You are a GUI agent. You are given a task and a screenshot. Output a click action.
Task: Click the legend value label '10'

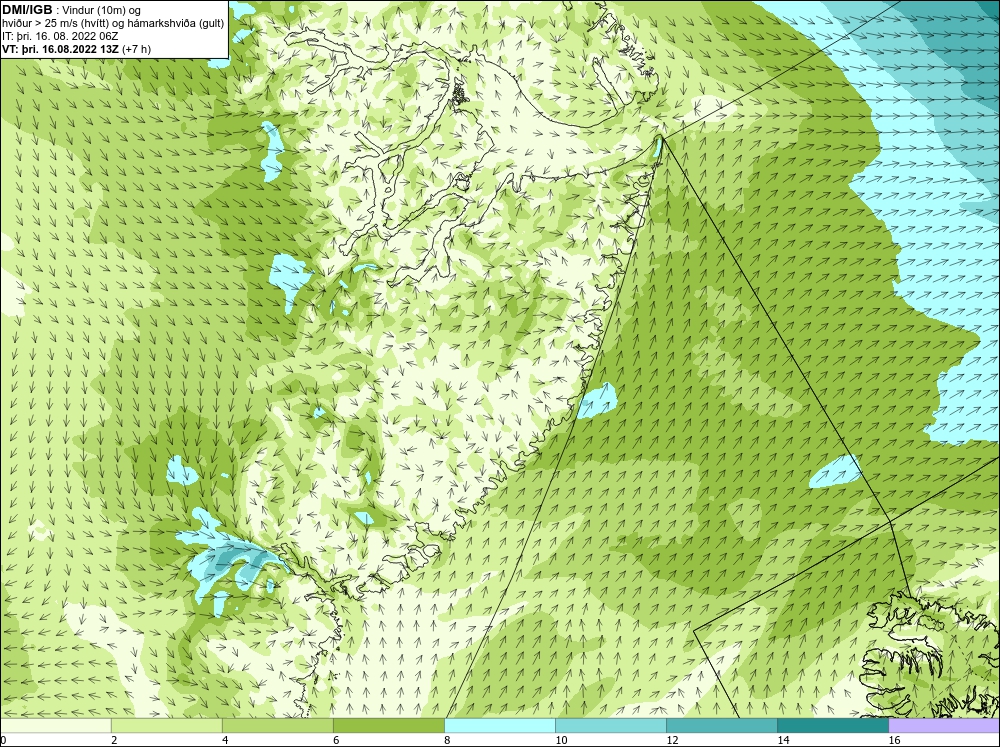(x=561, y=740)
